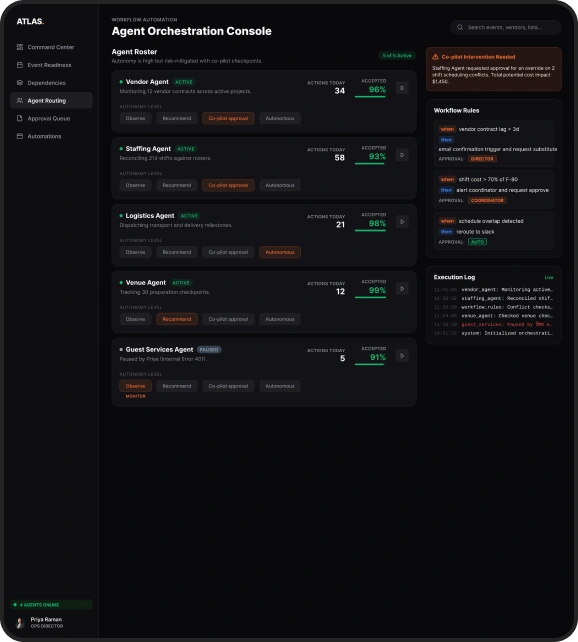
Task: Click the red guest_services log entry
Action: [x=494, y=324]
